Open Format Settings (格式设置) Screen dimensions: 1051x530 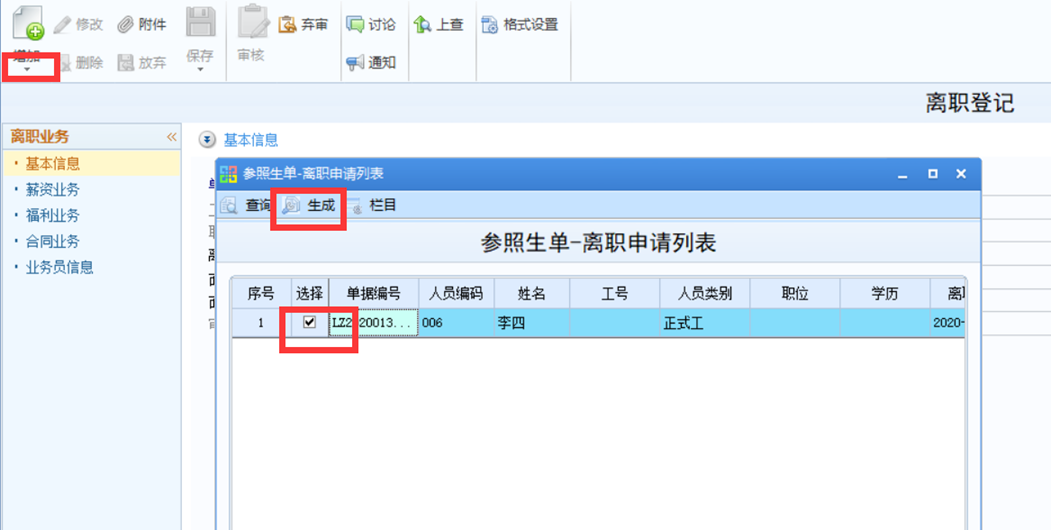click(520, 25)
